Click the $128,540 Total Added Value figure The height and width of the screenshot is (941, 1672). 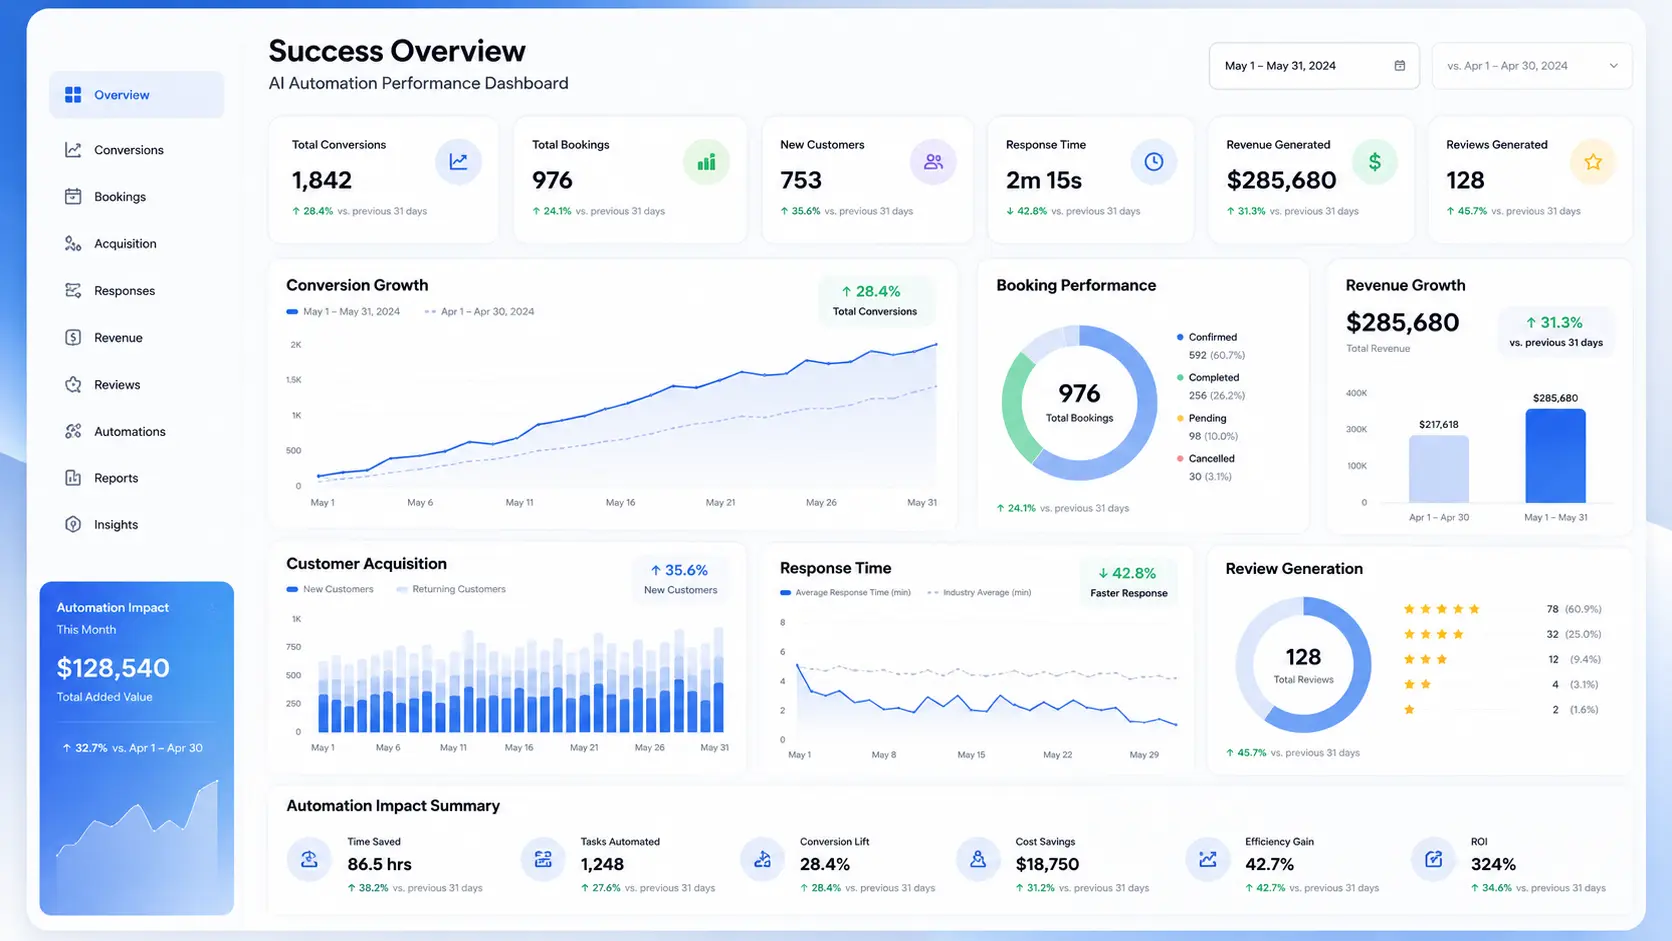[113, 668]
